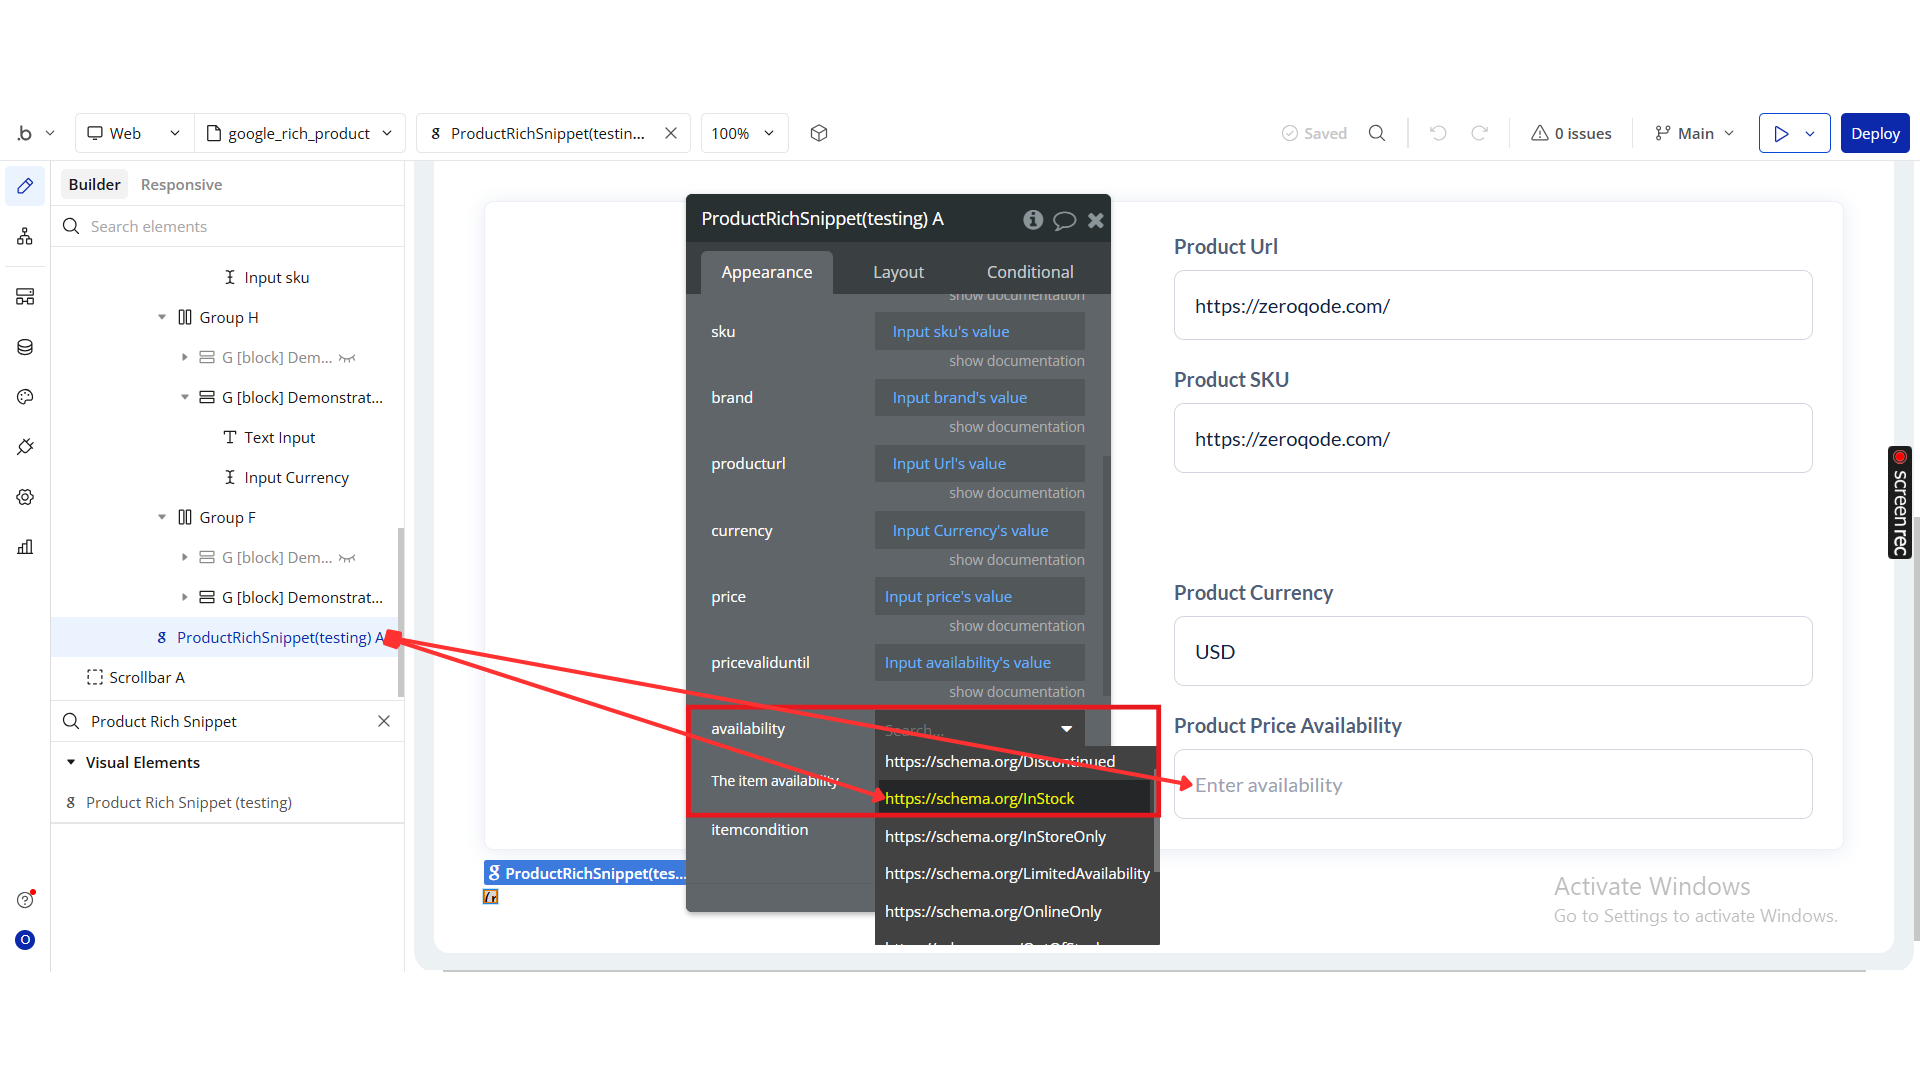This screenshot has width=1920, height=1080.
Task: Open the comment bubble icon in property editor
Action: pyautogui.click(x=1065, y=220)
